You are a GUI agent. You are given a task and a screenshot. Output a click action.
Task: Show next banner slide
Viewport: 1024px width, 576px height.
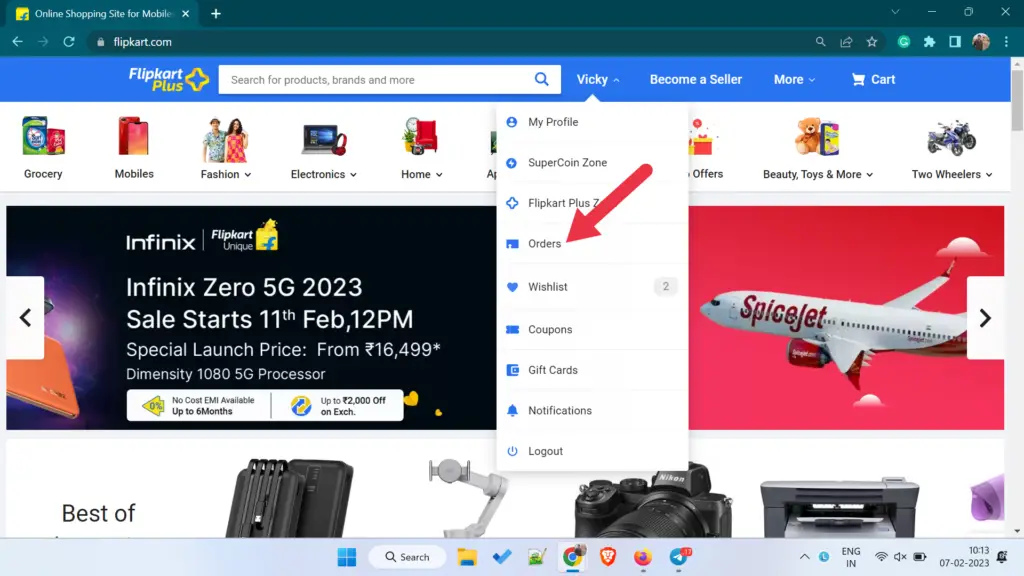click(x=985, y=318)
